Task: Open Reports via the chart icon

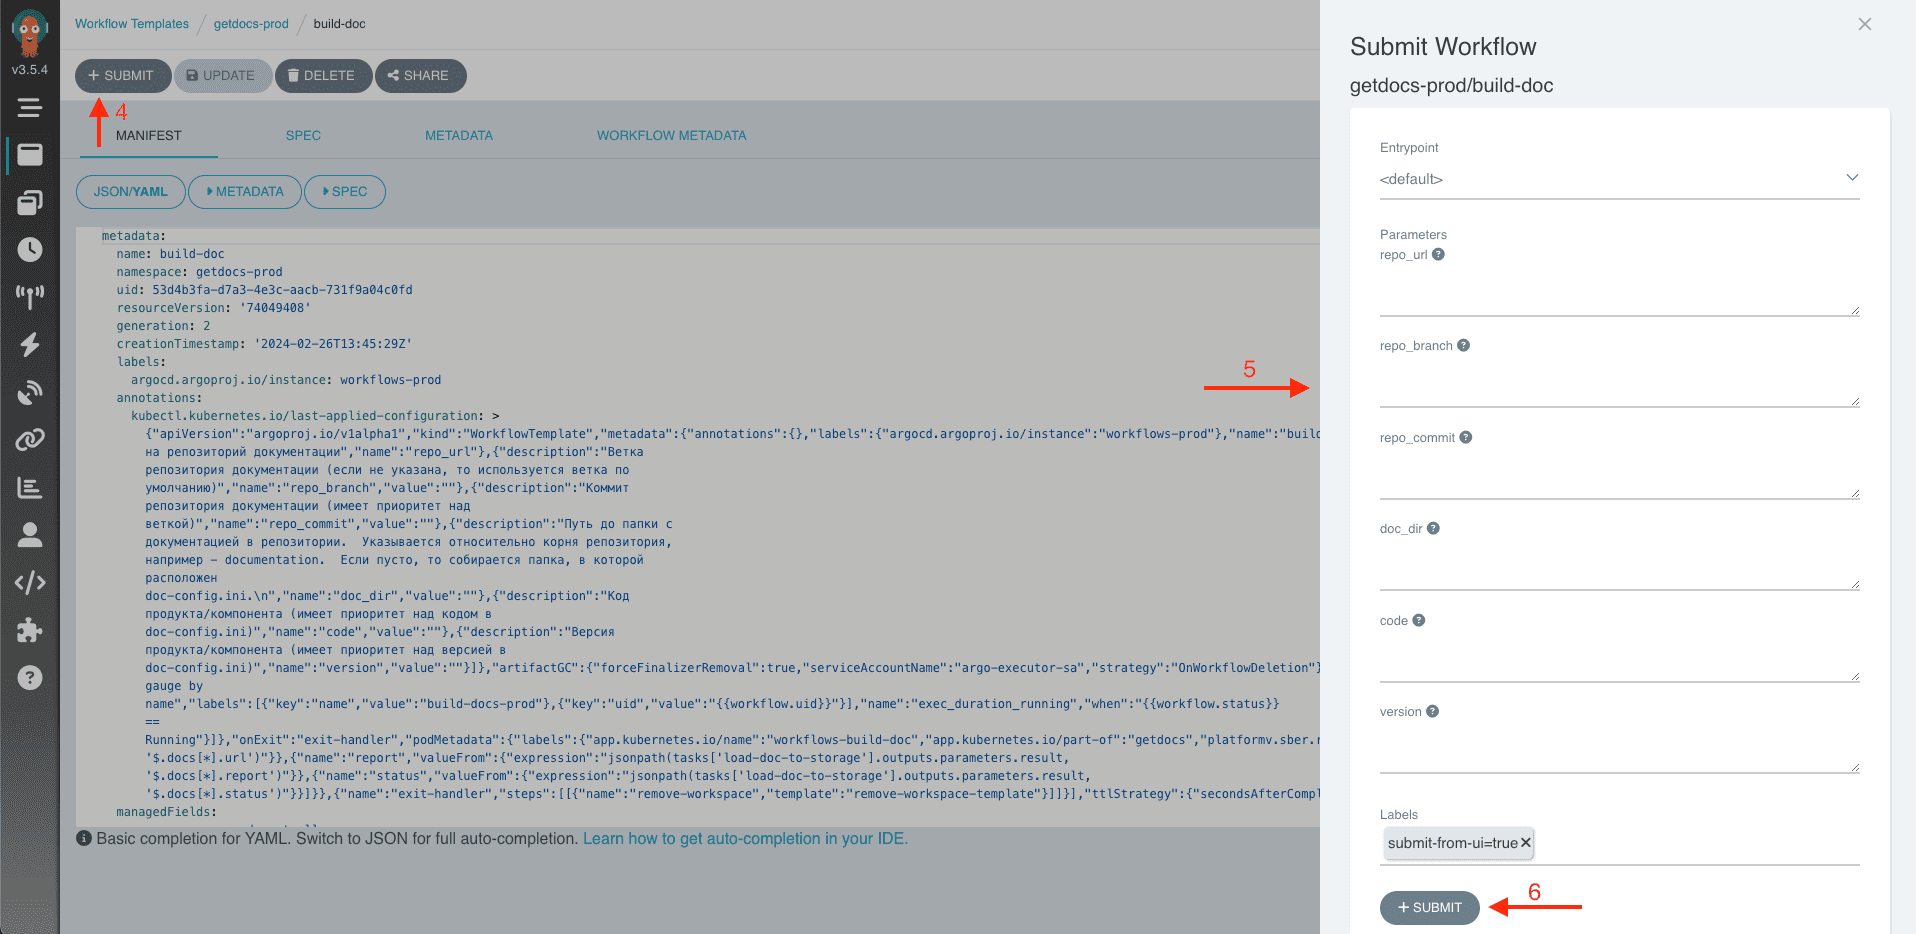Action: coord(30,487)
